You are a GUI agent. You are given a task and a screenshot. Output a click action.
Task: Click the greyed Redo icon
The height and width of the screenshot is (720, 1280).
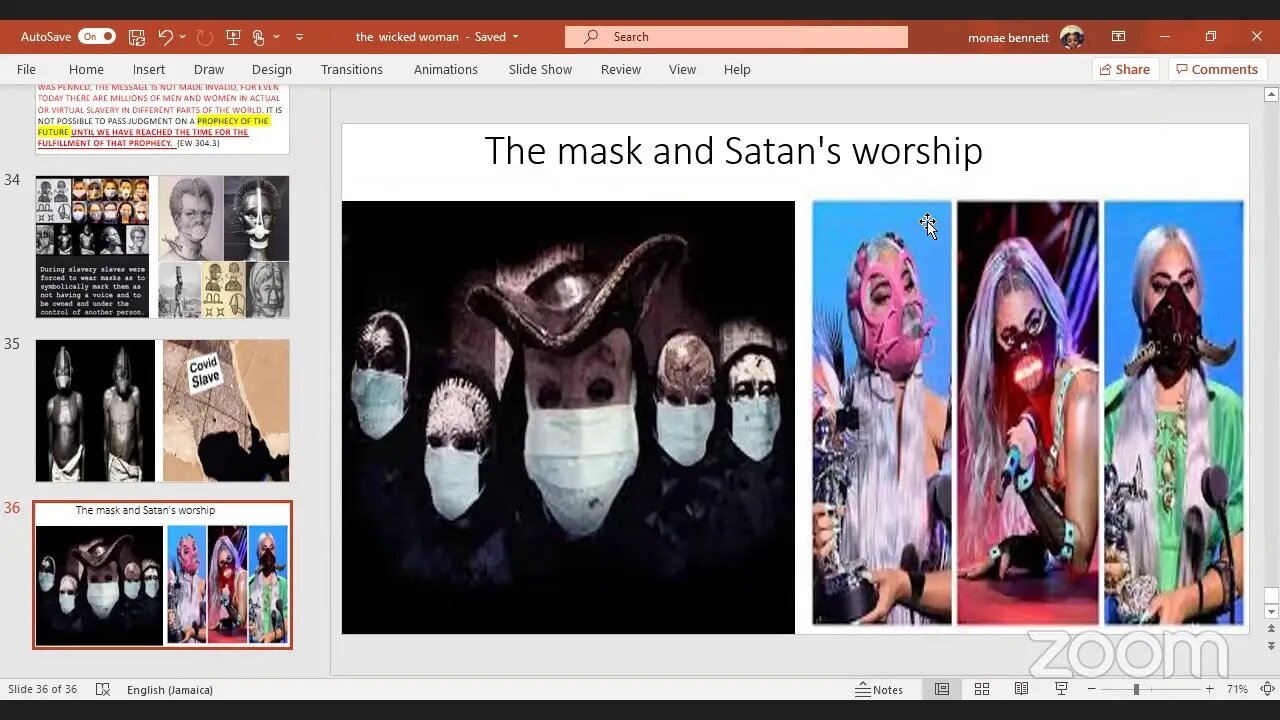205,37
